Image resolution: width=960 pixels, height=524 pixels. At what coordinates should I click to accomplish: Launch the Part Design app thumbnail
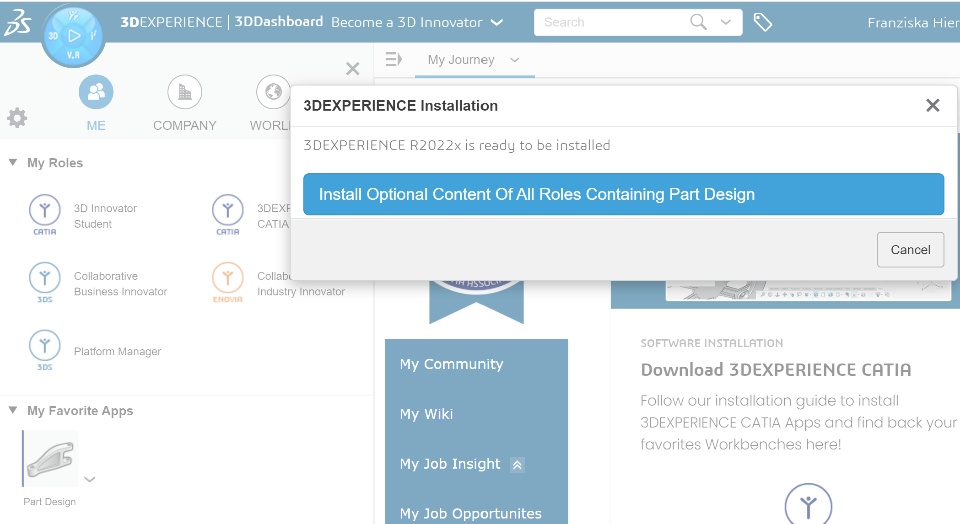tap(51, 458)
